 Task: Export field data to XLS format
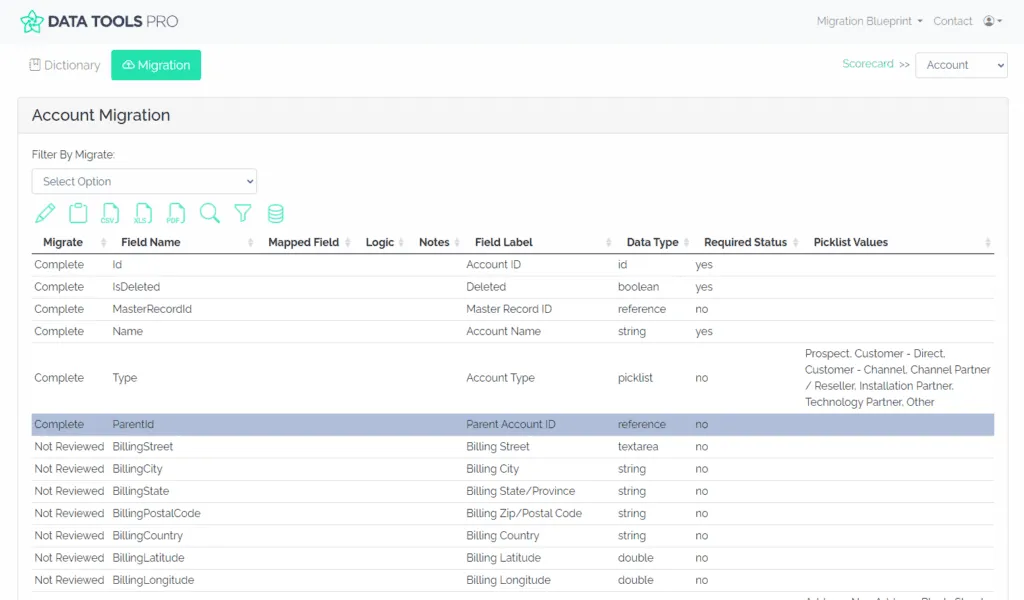pyautogui.click(x=143, y=213)
